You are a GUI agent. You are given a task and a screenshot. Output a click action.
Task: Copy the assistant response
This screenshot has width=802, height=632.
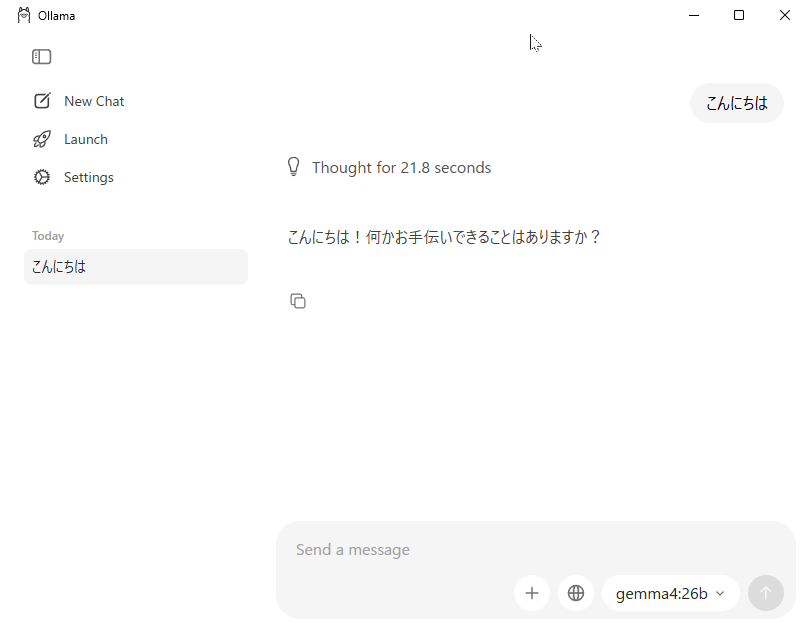[298, 301]
